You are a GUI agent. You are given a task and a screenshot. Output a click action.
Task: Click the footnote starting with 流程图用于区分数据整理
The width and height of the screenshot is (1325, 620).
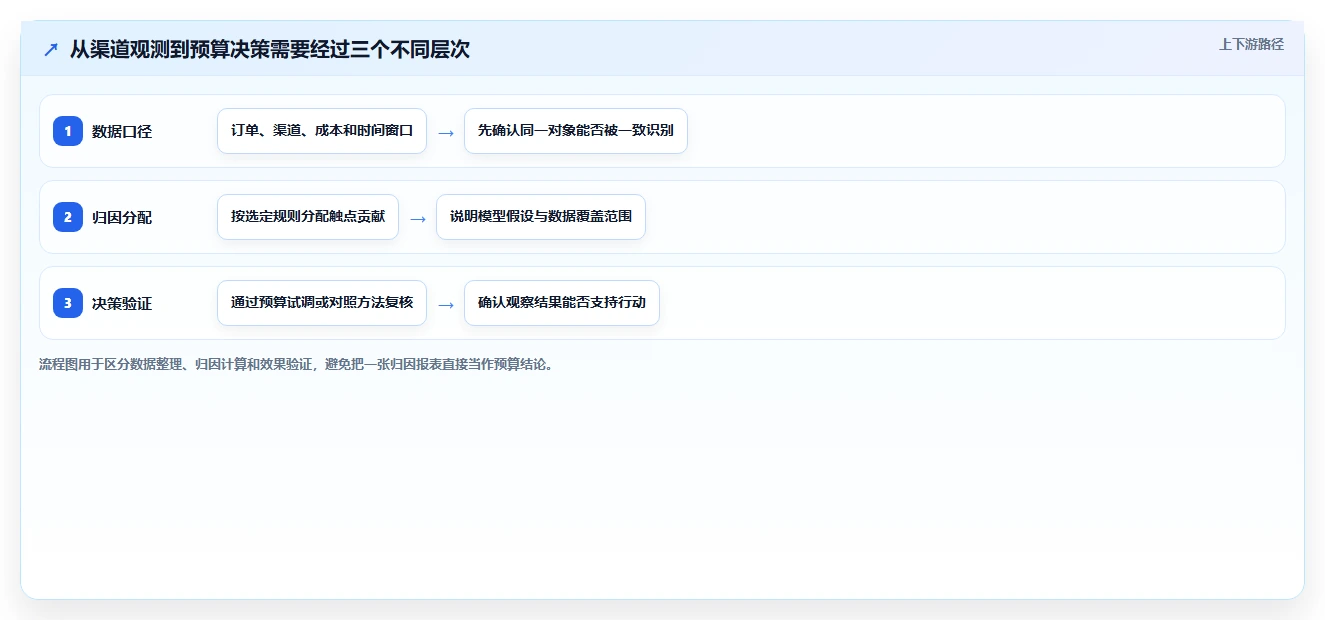[296, 364]
